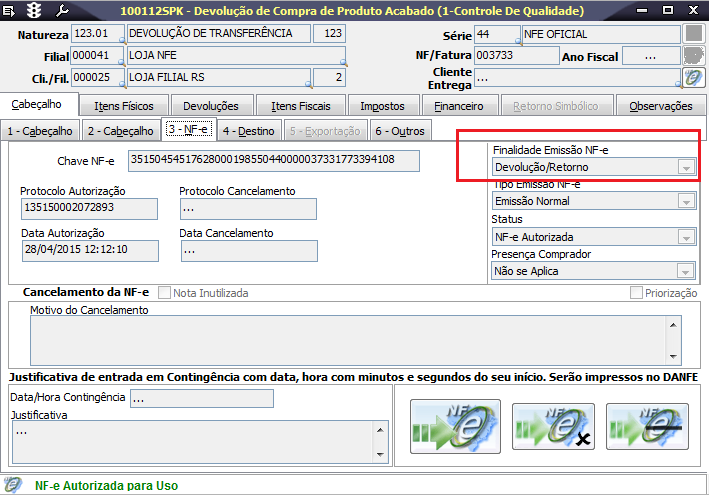This screenshot has height=495, width=709.
Task: Open the 4 - Destino subtab
Action: (249, 131)
